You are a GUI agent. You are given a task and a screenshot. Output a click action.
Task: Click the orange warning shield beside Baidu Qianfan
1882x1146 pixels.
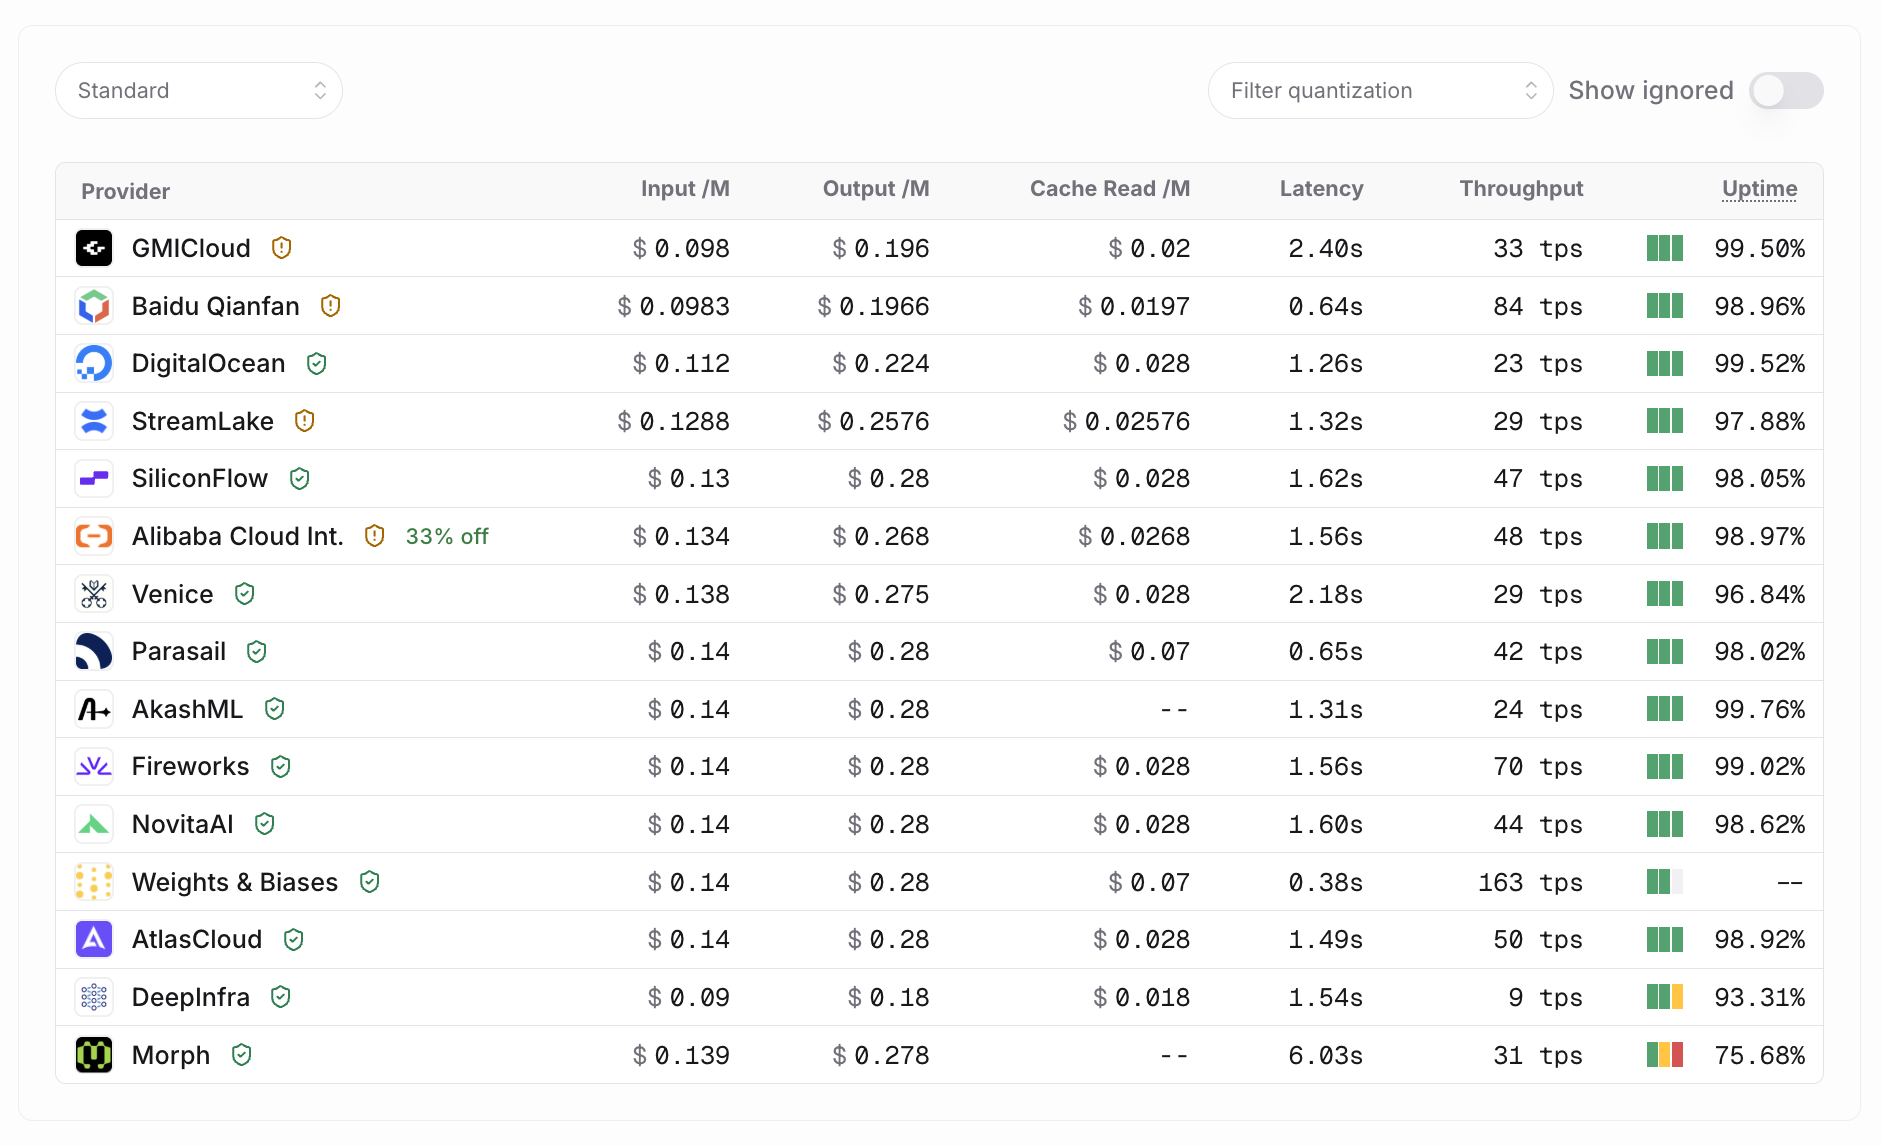331,306
